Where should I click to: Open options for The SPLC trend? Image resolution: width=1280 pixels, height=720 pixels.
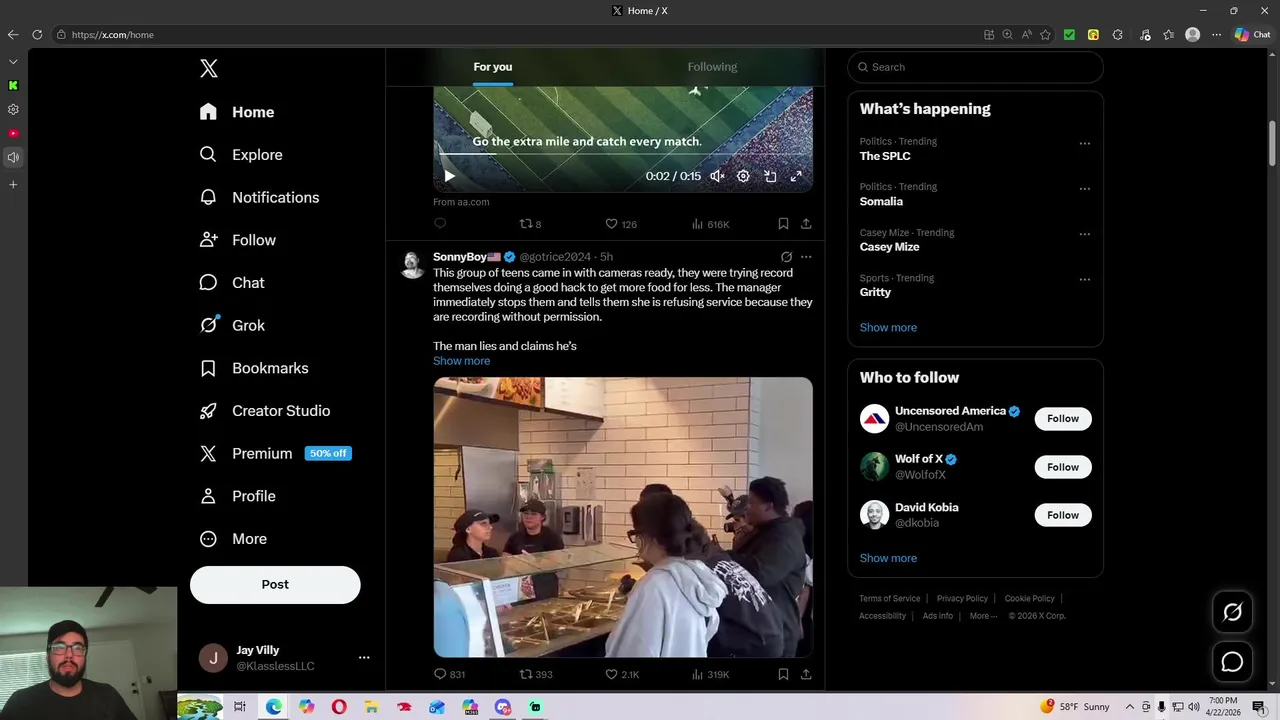click(1084, 143)
